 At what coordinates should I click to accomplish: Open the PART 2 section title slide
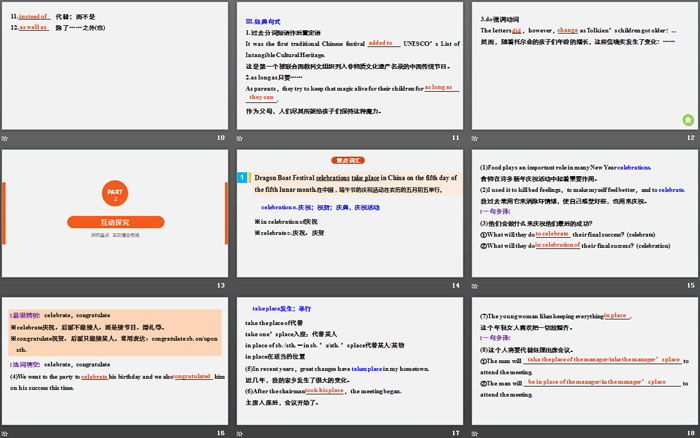(x=116, y=212)
